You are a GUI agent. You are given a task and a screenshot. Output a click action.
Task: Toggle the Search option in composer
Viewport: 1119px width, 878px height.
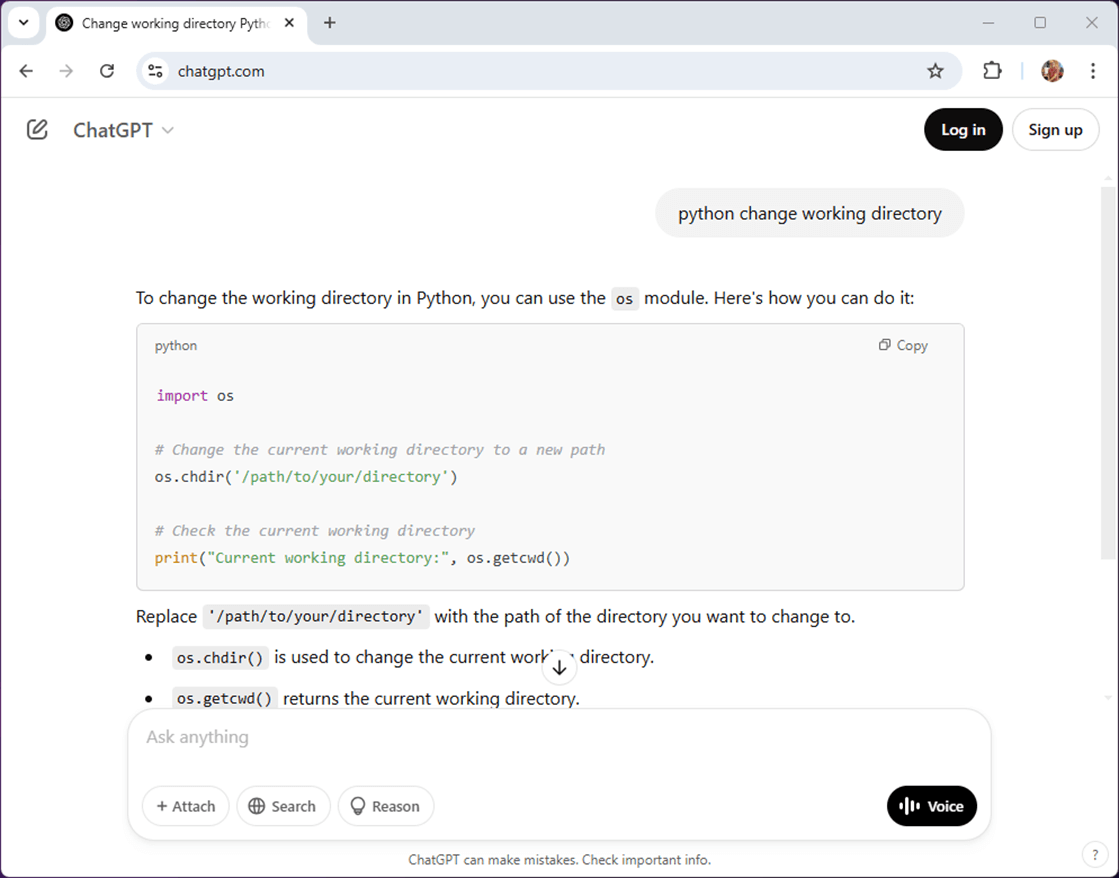click(x=283, y=806)
